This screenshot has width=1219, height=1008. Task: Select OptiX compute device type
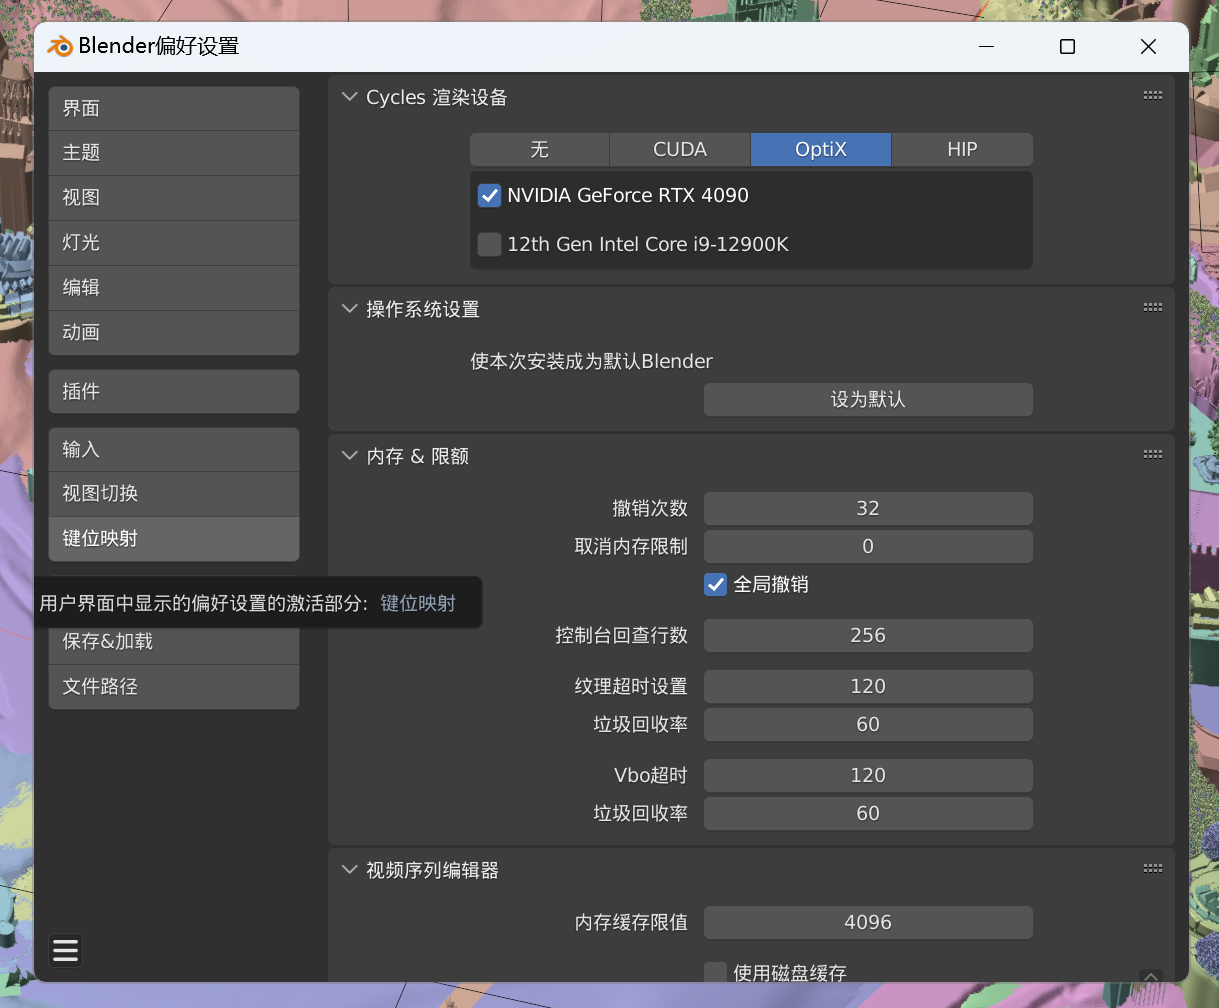(821, 149)
